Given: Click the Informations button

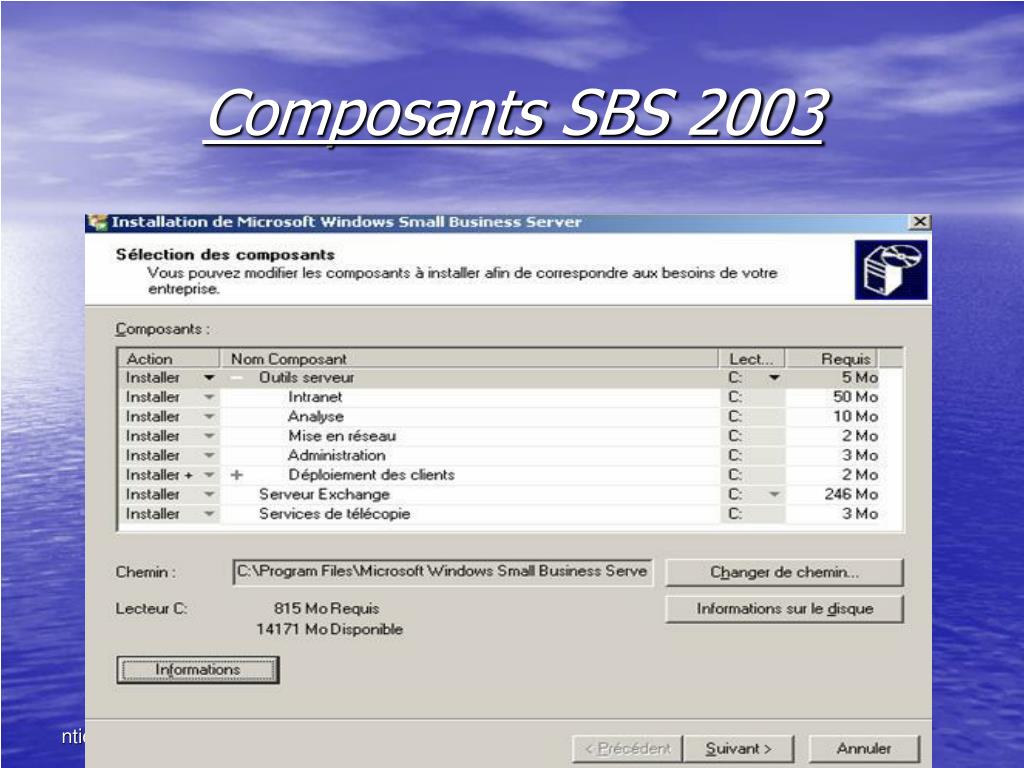Looking at the screenshot, I should tap(198, 670).
